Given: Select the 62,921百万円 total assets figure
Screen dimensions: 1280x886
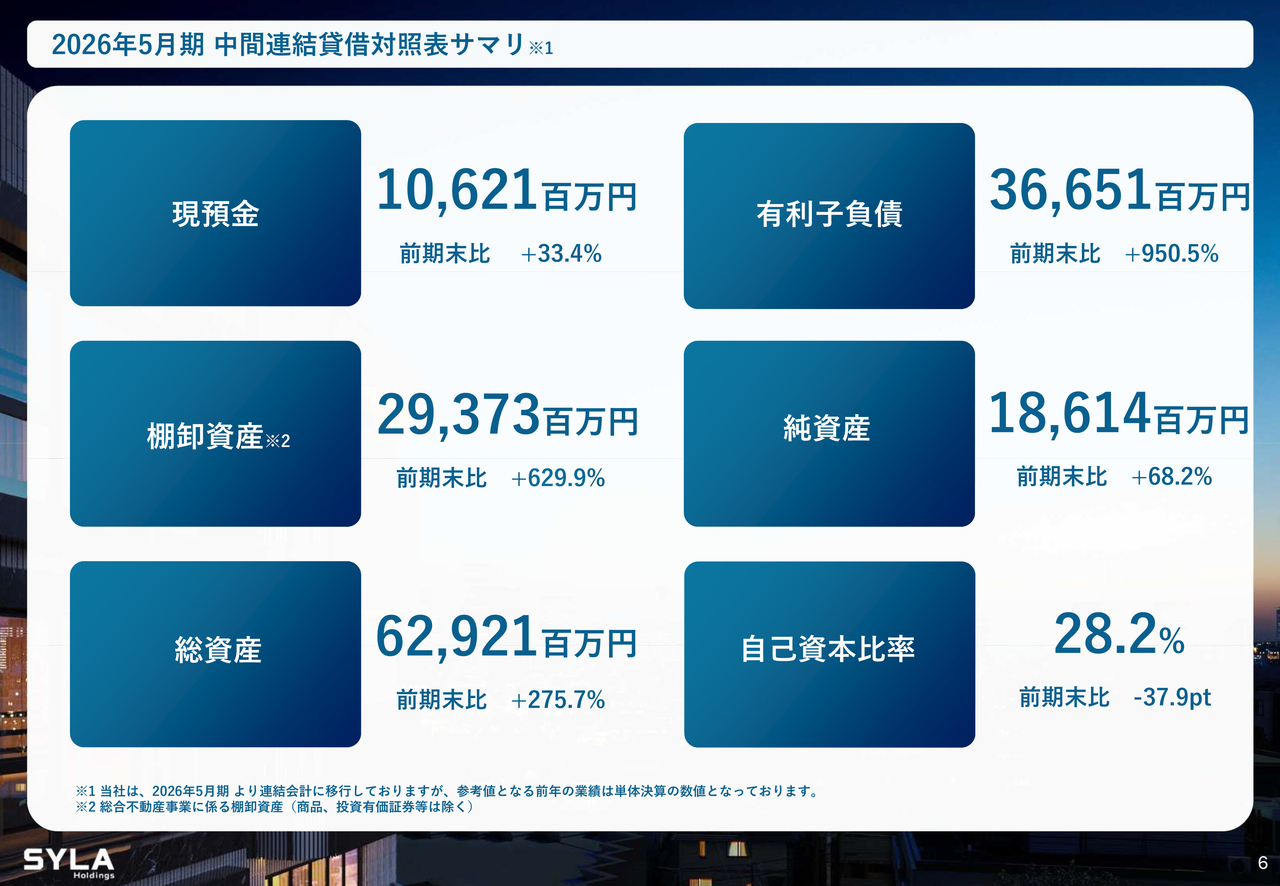Looking at the screenshot, I should coord(506,638).
